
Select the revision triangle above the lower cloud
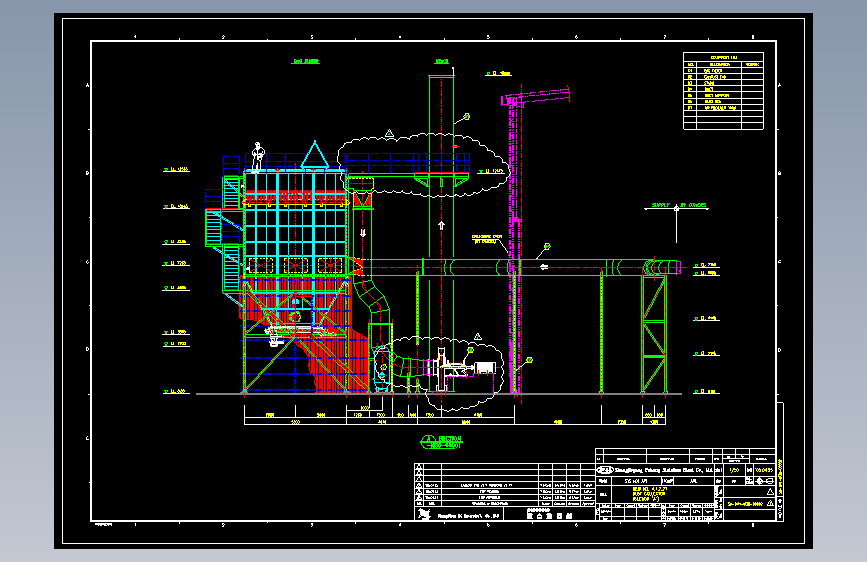pyautogui.click(x=478, y=336)
